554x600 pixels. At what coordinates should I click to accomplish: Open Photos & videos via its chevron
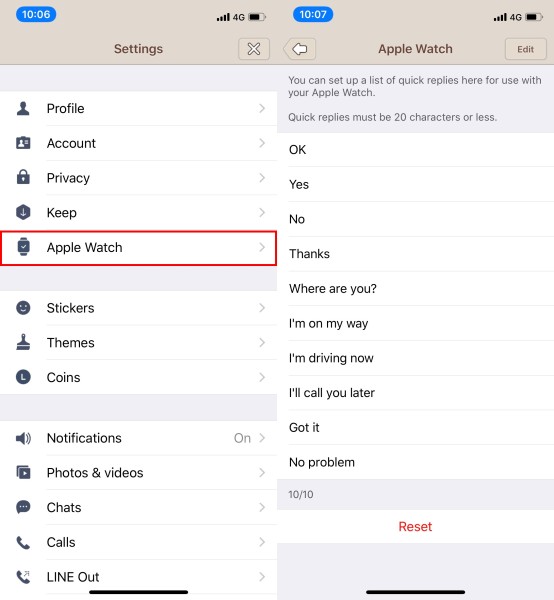pos(262,473)
